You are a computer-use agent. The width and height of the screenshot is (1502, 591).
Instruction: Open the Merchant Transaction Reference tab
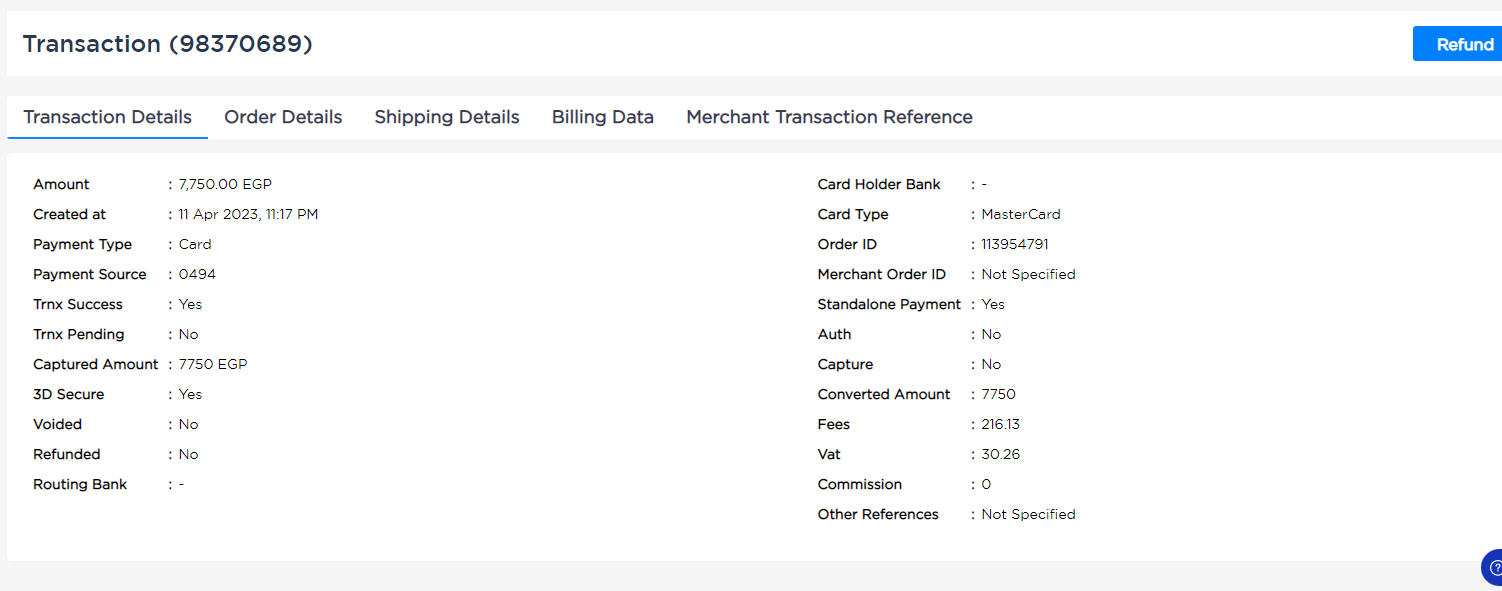coord(829,117)
